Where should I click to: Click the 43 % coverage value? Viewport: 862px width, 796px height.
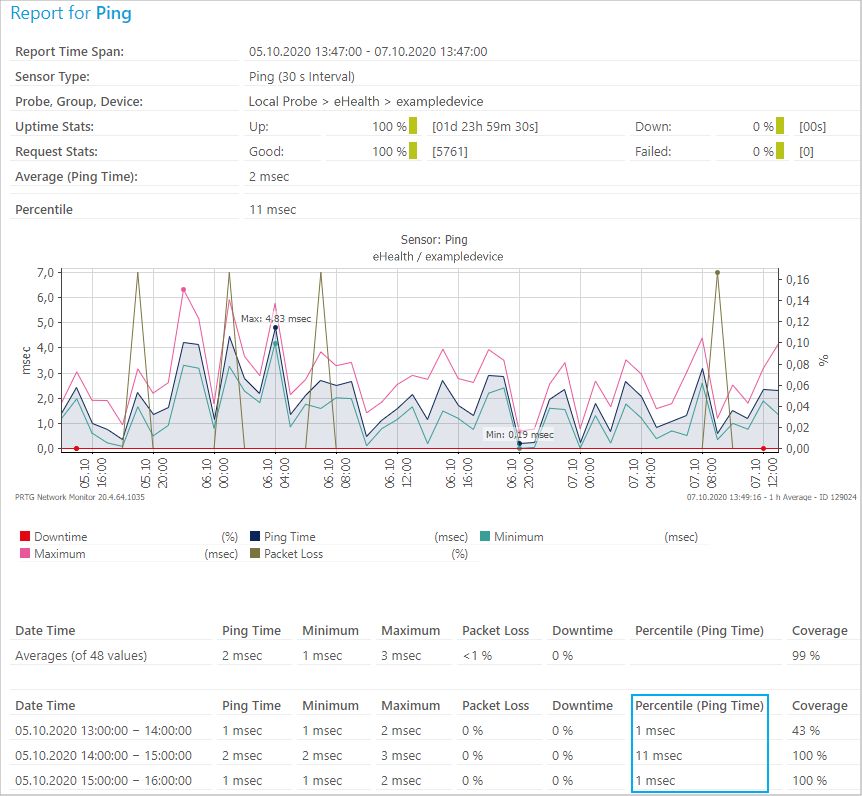pyautogui.click(x=806, y=731)
